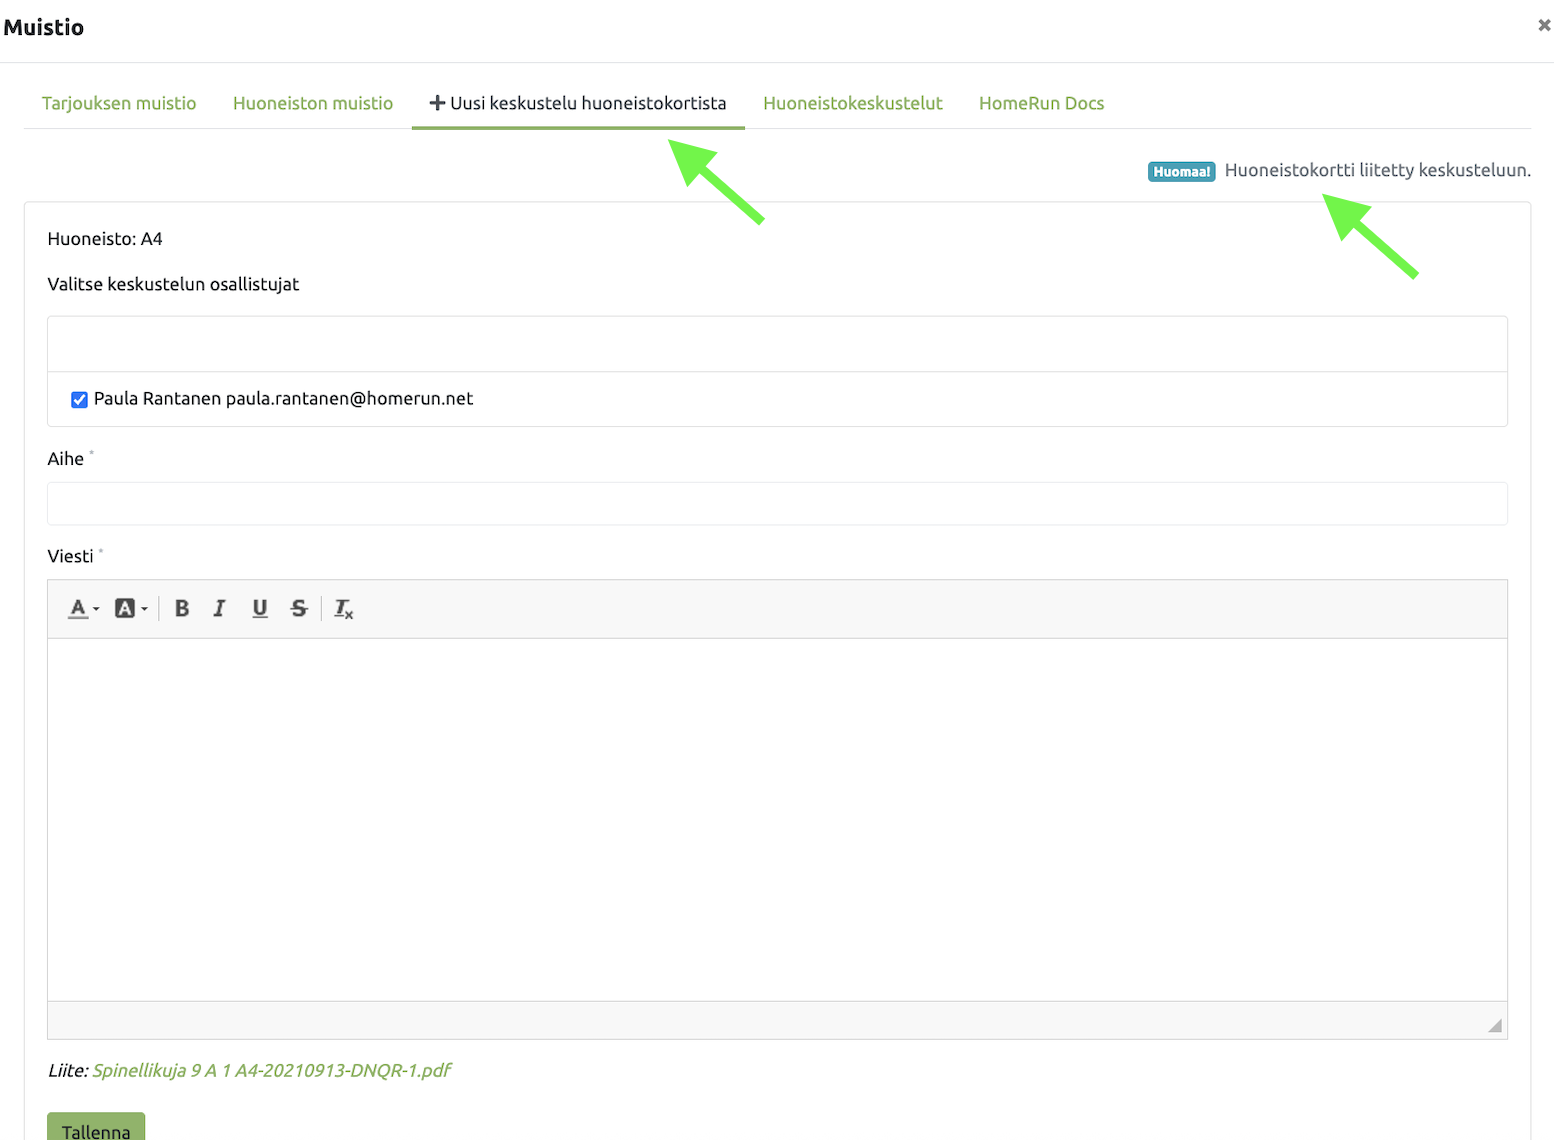Open the HomeRun Docs tab
The height and width of the screenshot is (1140, 1554).
(1041, 103)
